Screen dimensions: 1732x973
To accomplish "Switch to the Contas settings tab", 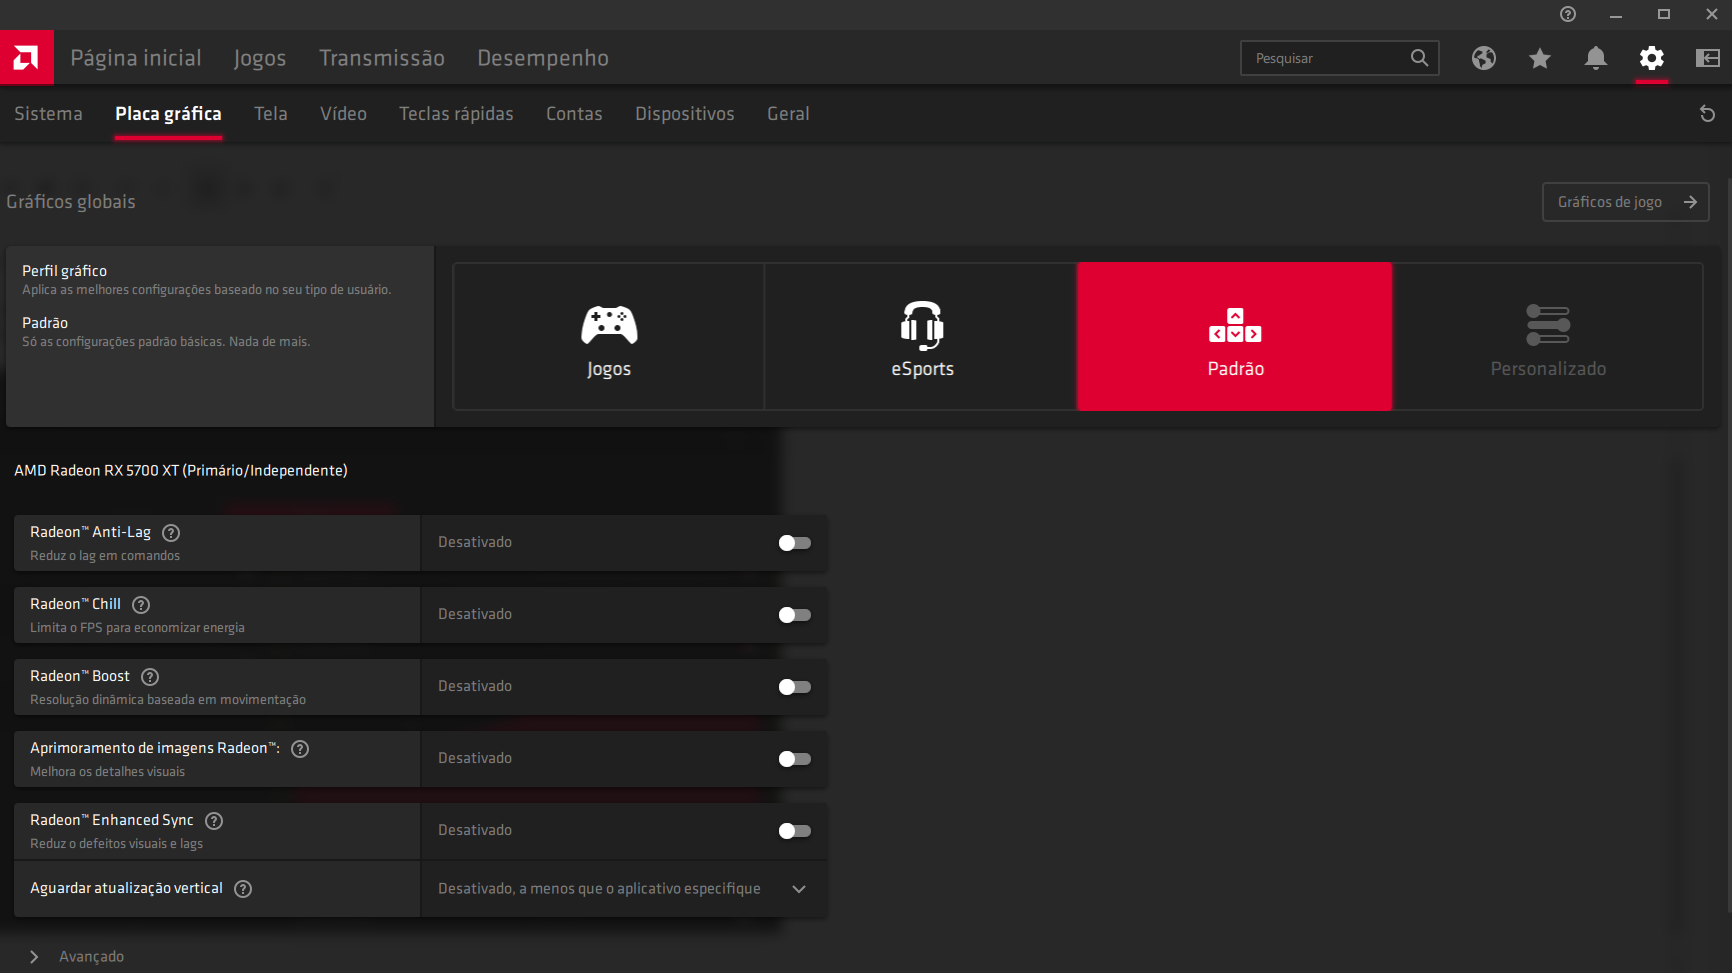I will tap(574, 114).
